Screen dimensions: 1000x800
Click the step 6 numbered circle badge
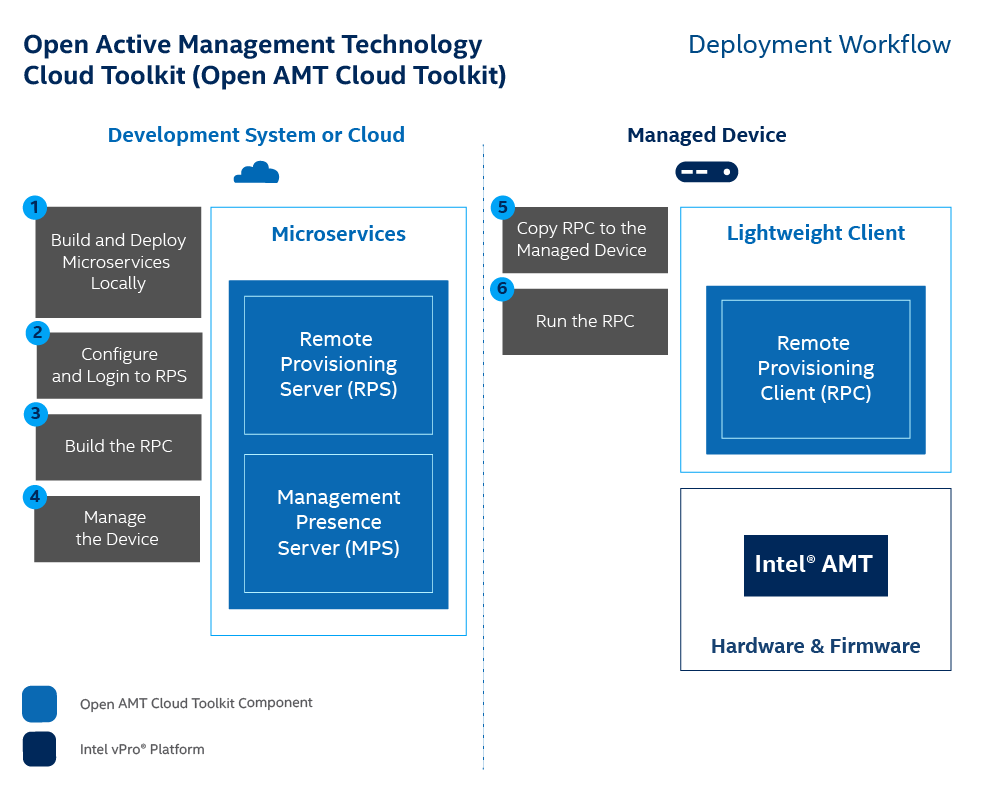(x=501, y=288)
